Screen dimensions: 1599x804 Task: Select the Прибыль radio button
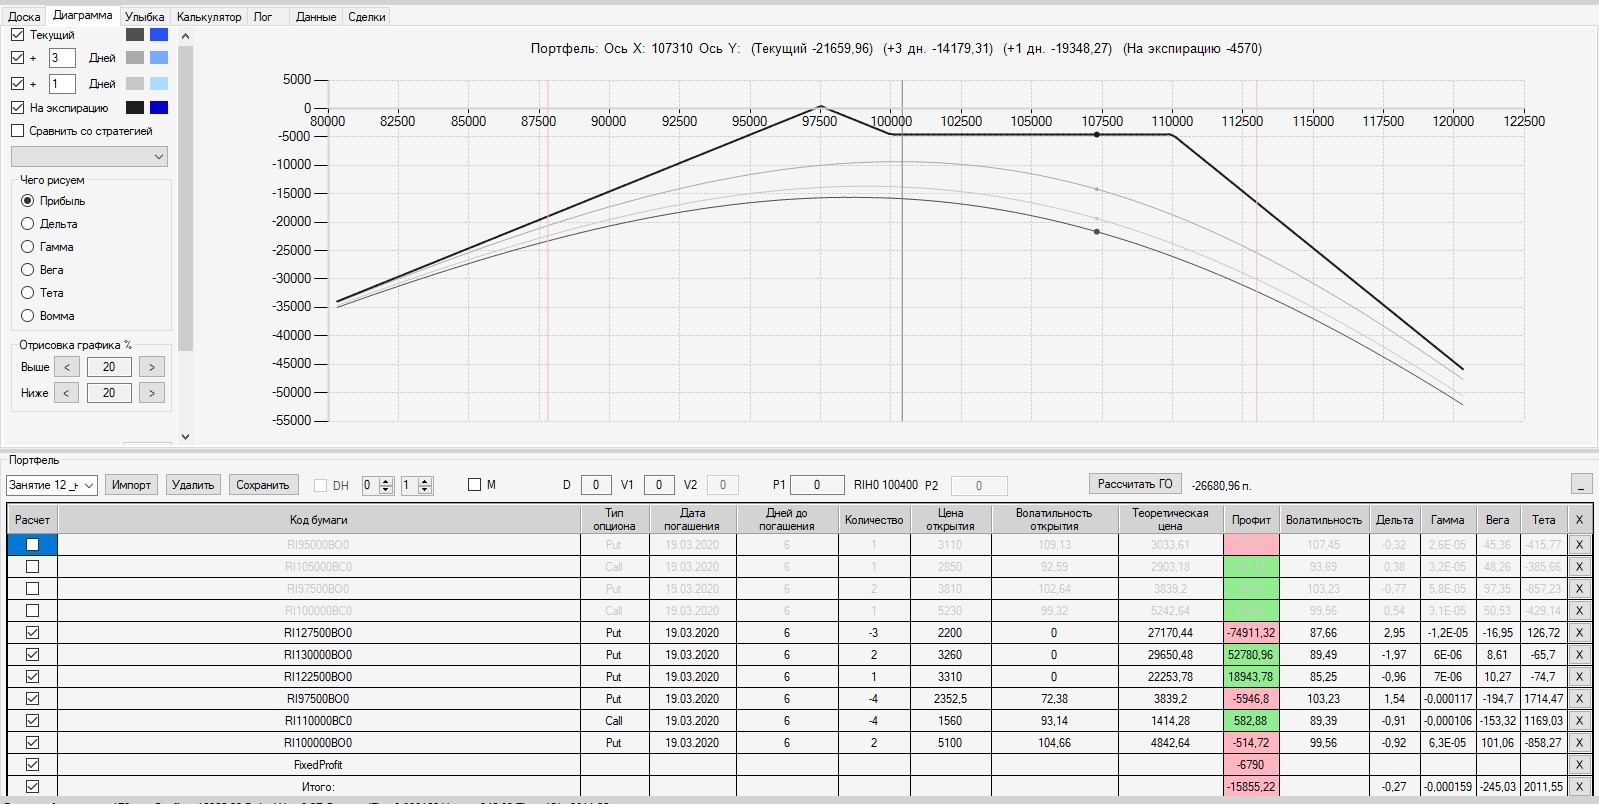(x=28, y=201)
